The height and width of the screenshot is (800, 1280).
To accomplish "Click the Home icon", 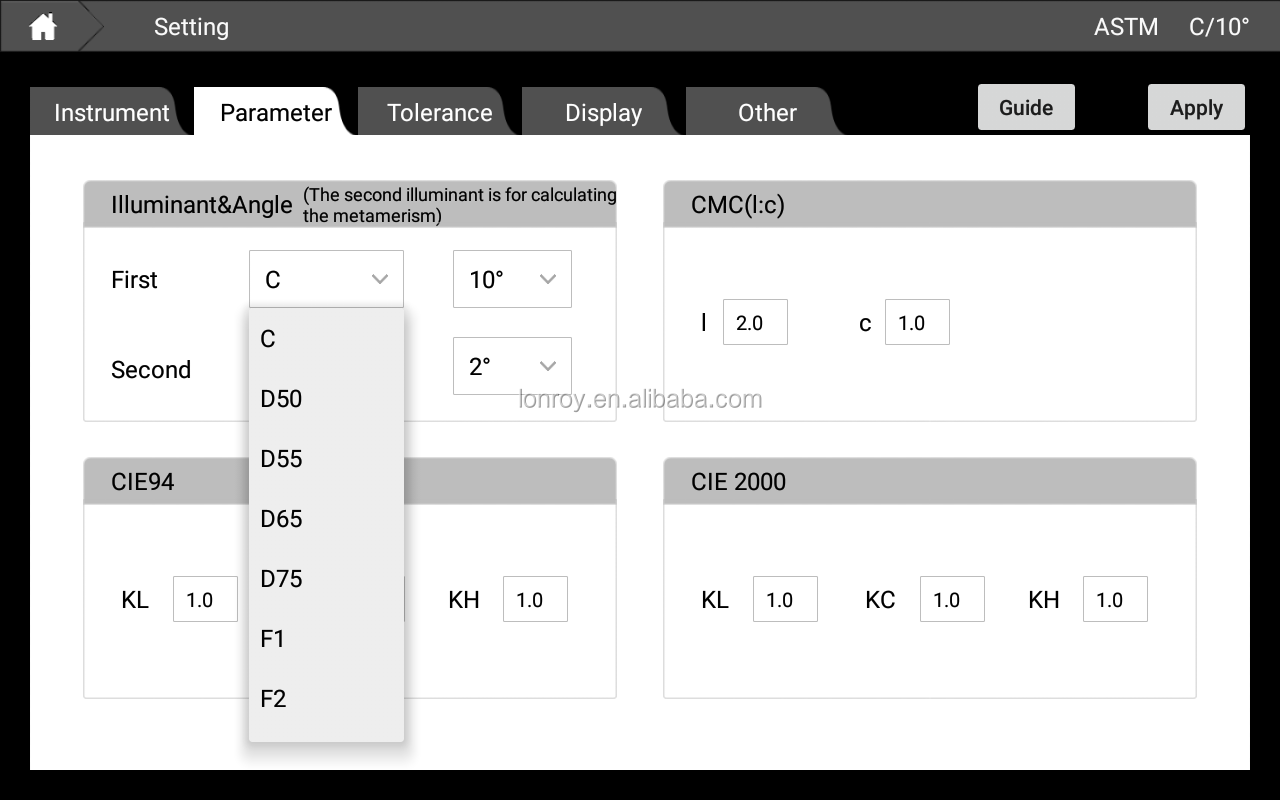I will (x=42, y=26).
